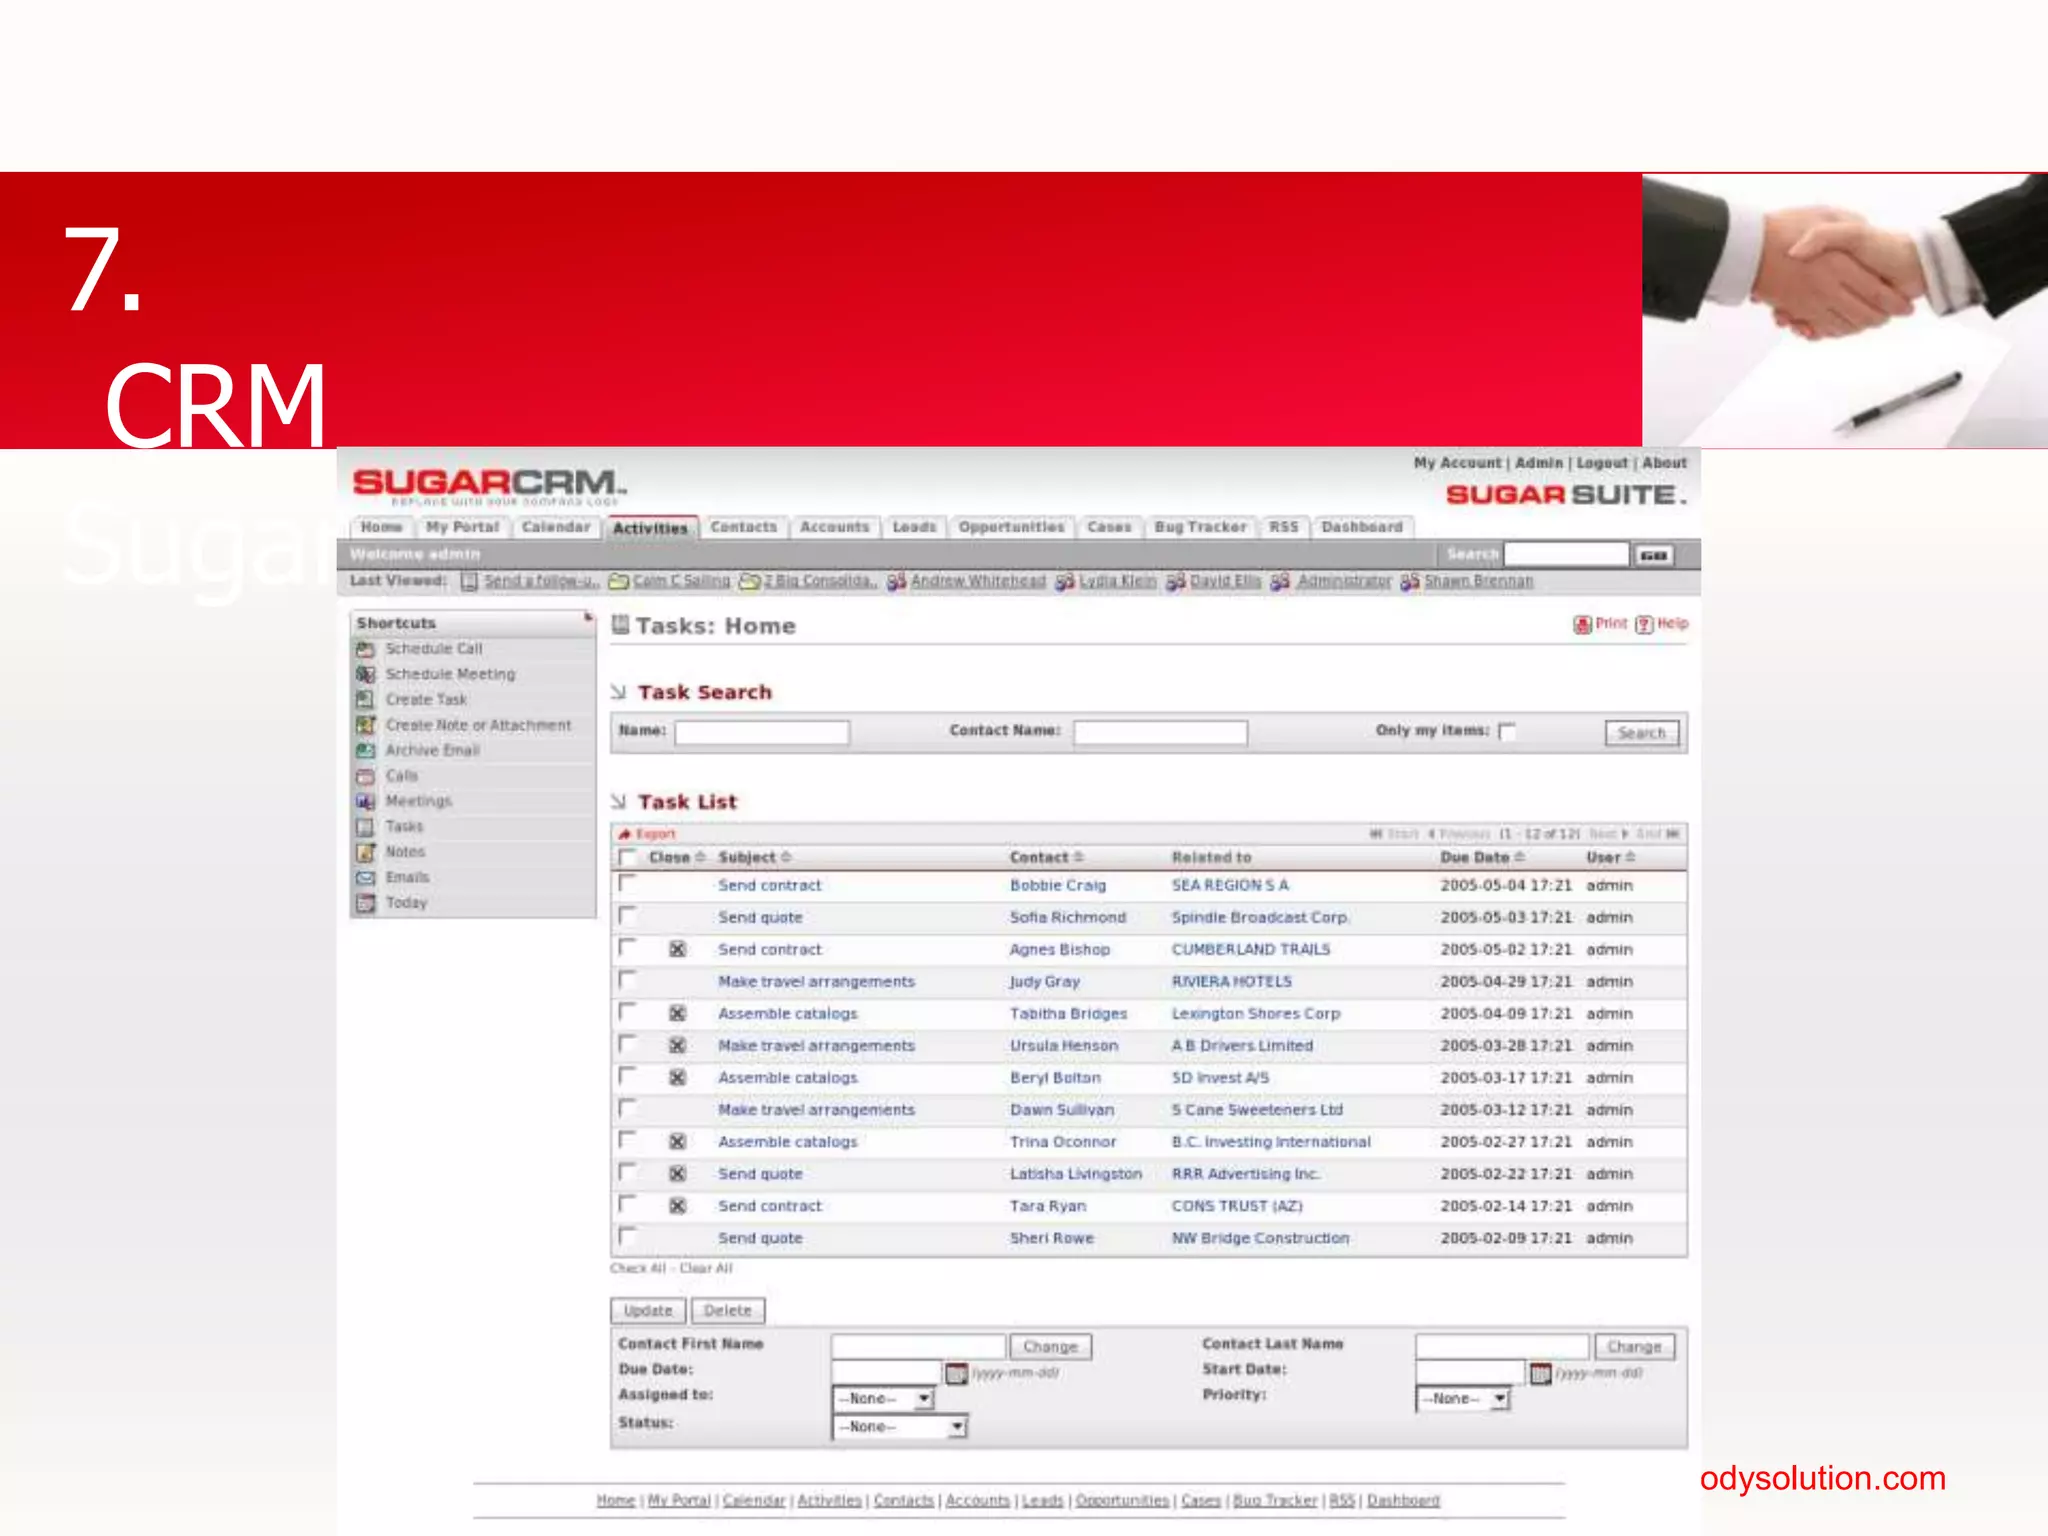
Task: Click the Contact Name search field
Action: (x=1160, y=732)
